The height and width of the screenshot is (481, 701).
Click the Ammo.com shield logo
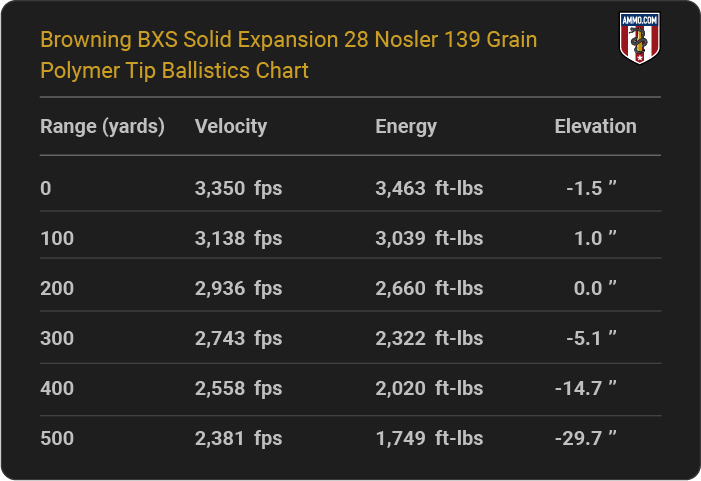click(x=640, y=38)
